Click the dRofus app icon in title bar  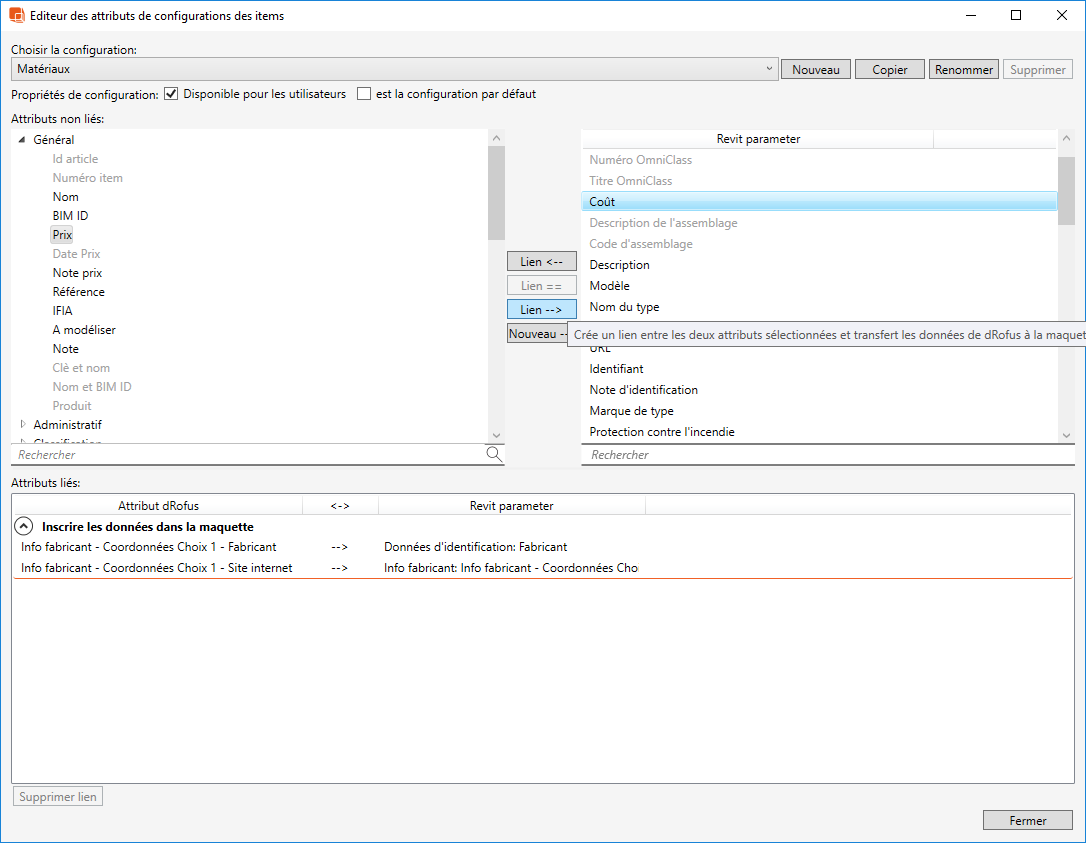click(x=17, y=16)
